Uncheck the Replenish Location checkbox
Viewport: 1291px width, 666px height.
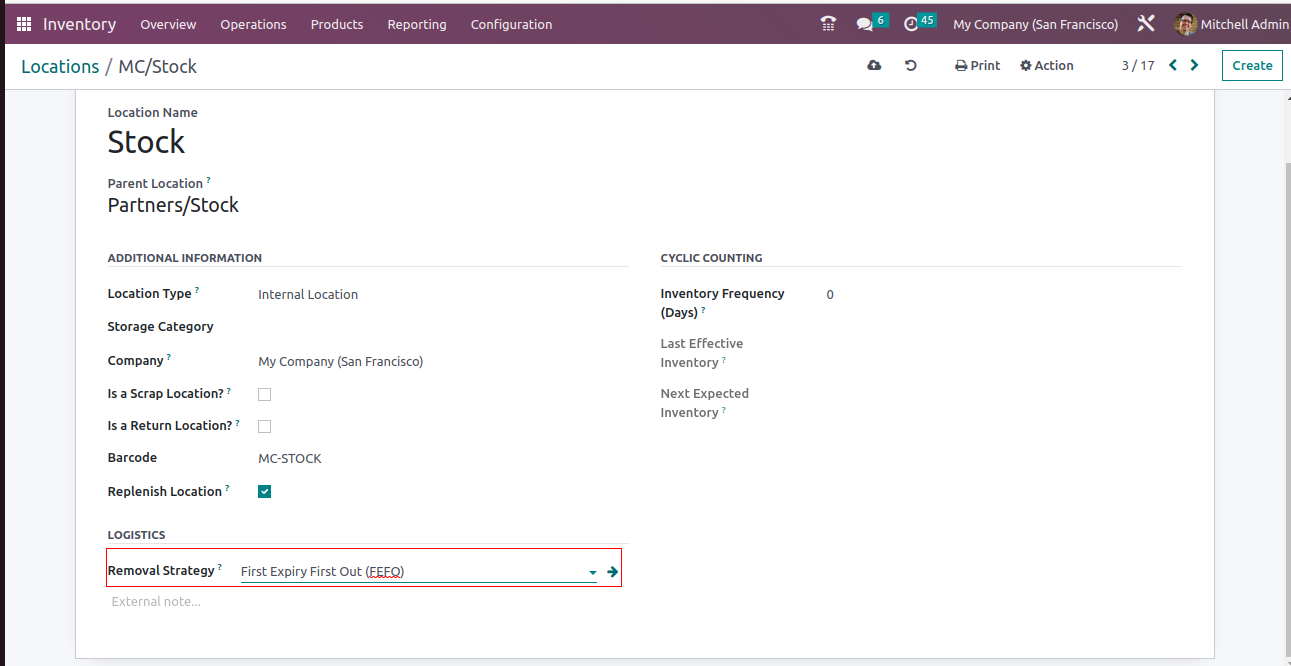[265, 492]
